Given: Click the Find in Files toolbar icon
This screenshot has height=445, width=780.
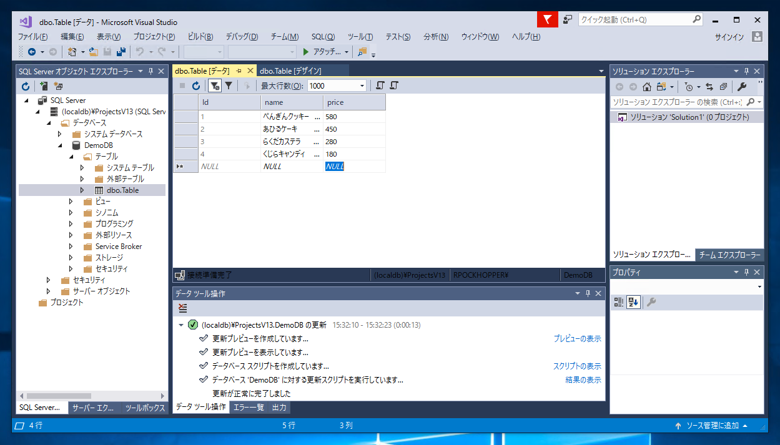Looking at the screenshot, I should point(362,52).
